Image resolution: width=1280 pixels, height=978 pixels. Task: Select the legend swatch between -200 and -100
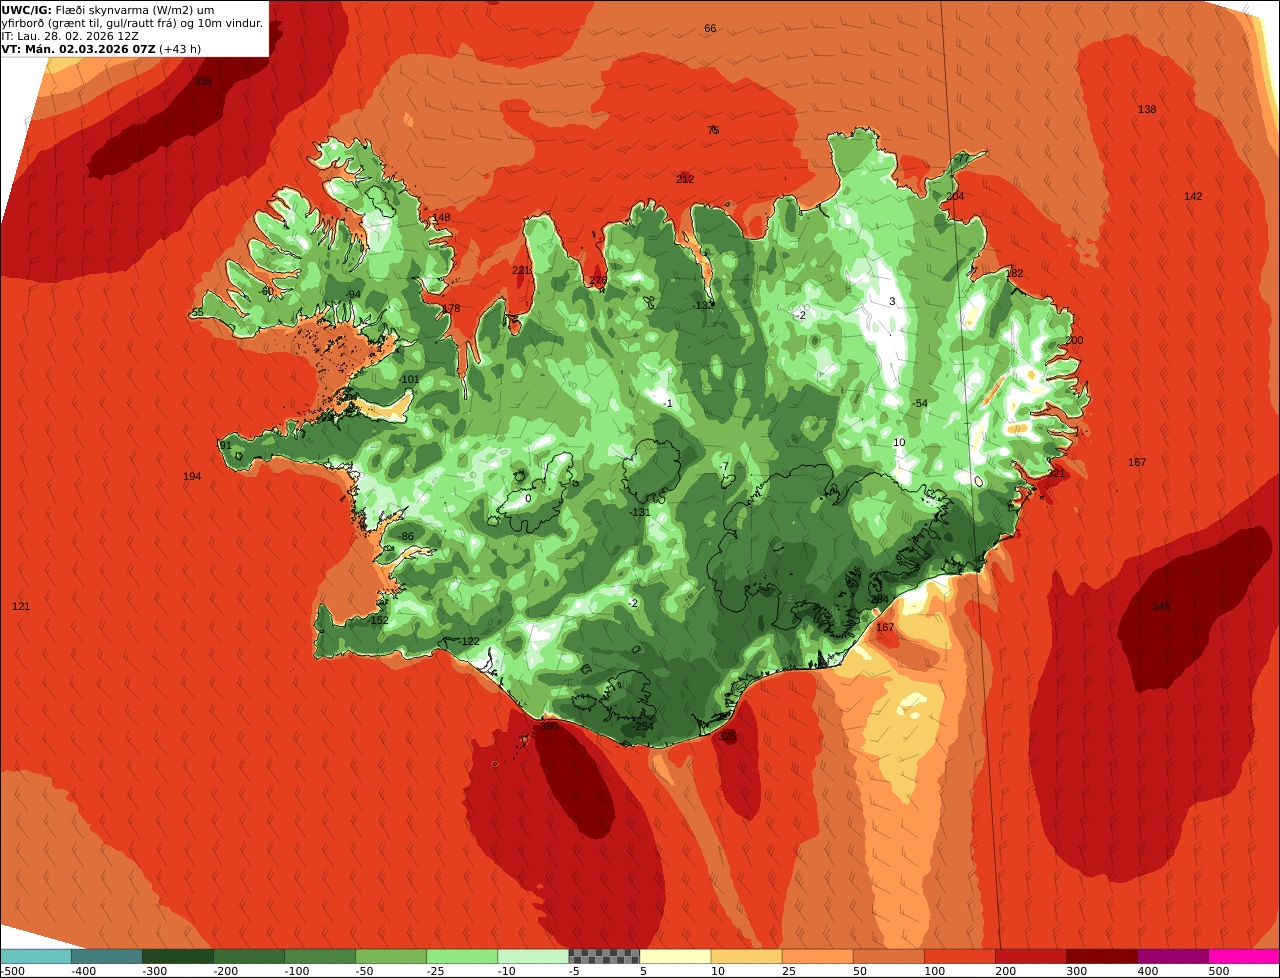(x=249, y=956)
